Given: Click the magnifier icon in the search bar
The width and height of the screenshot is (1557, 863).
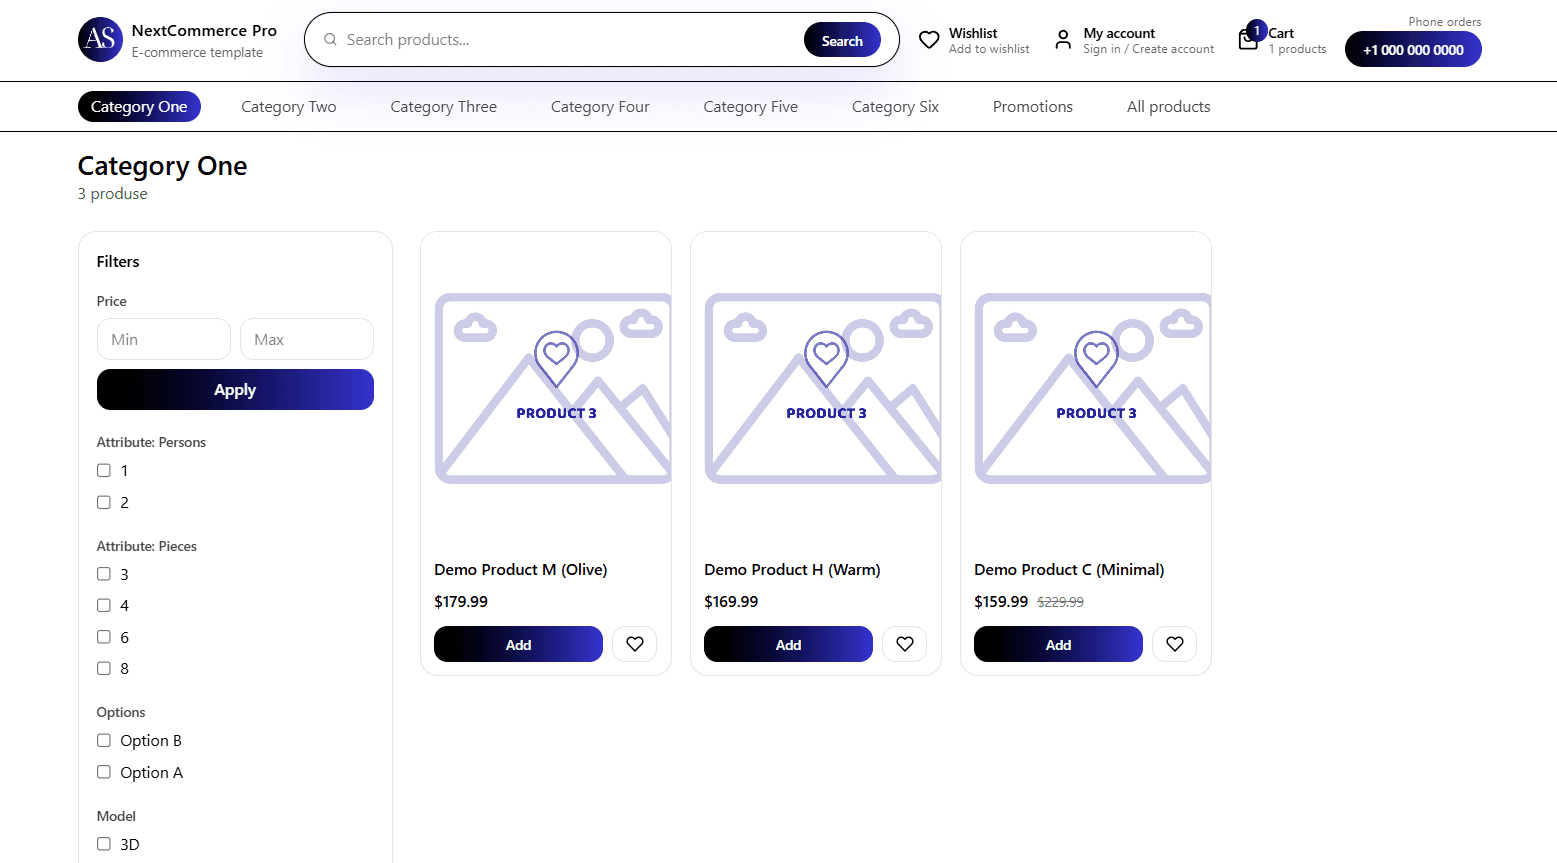Looking at the screenshot, I should click(x=330, y=39).
